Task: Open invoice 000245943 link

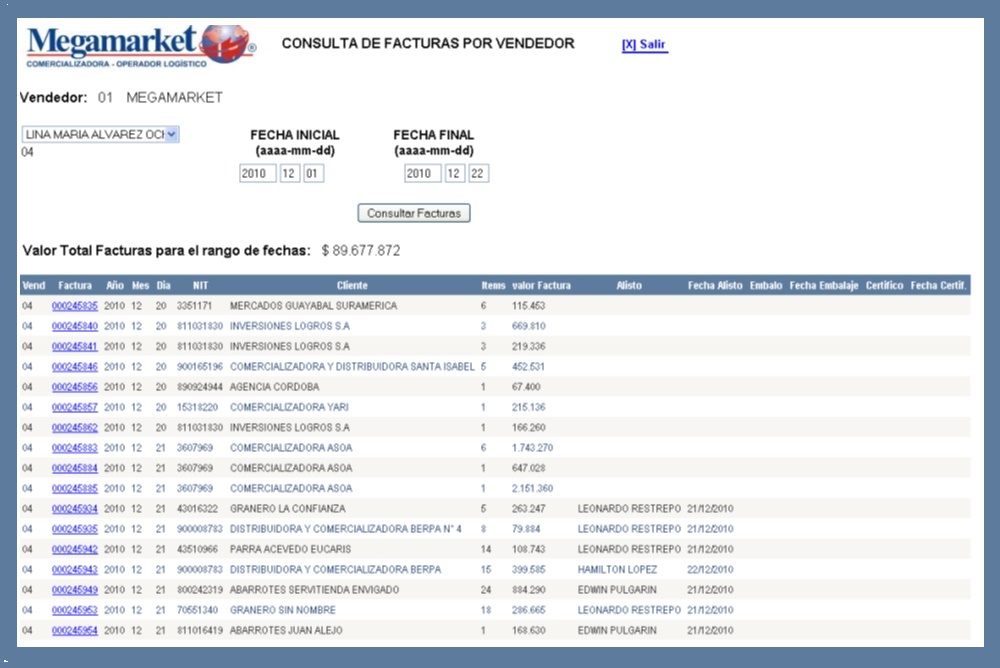Action: click(x=75, y=570)
